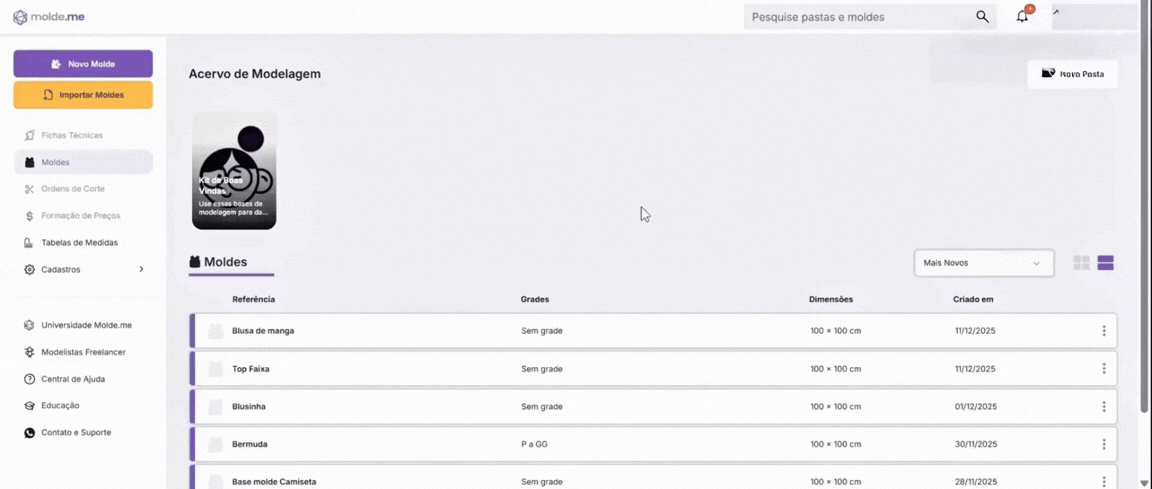Focus the Pesquise pastas e moldes field
Viewport: 1152px width, 489px height.
[860, 17]
